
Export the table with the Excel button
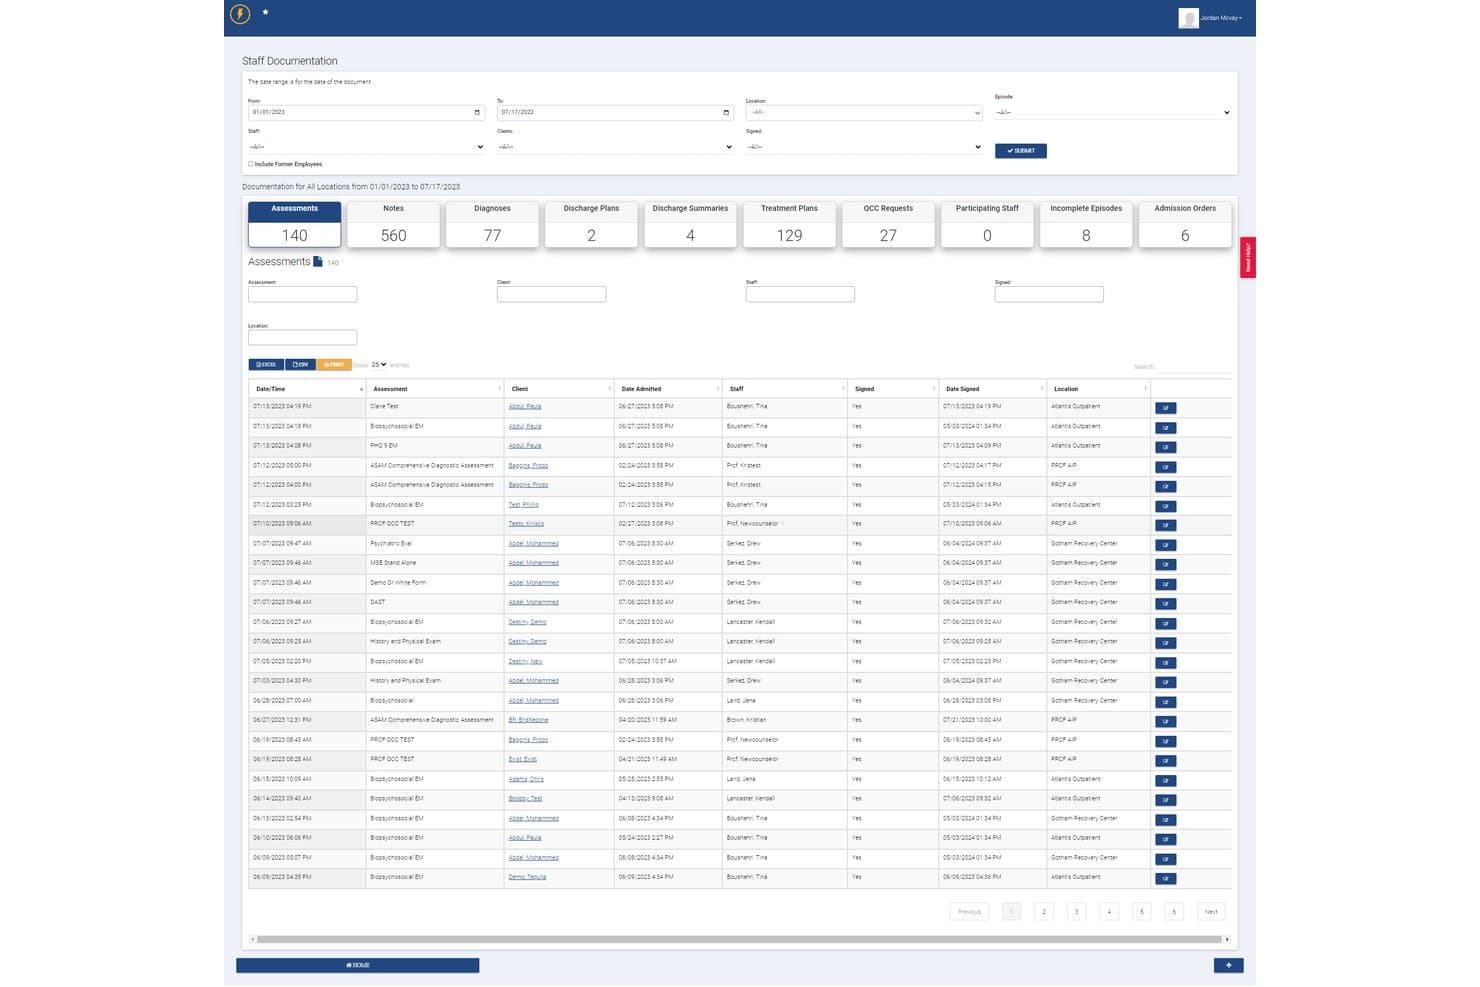266,365
